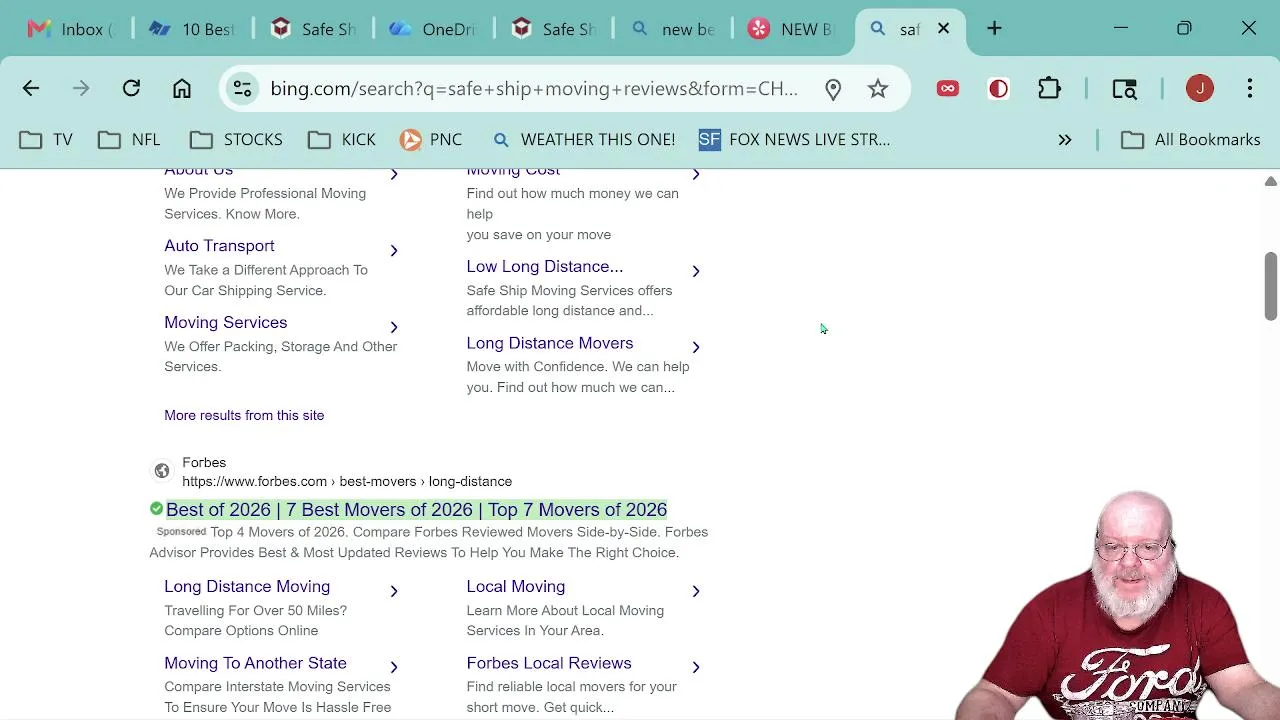The width and height of the screenshot is (1280, 720).
Task: Click the address bar URL field
Action: pyautogui.click(x=534, y=89)
